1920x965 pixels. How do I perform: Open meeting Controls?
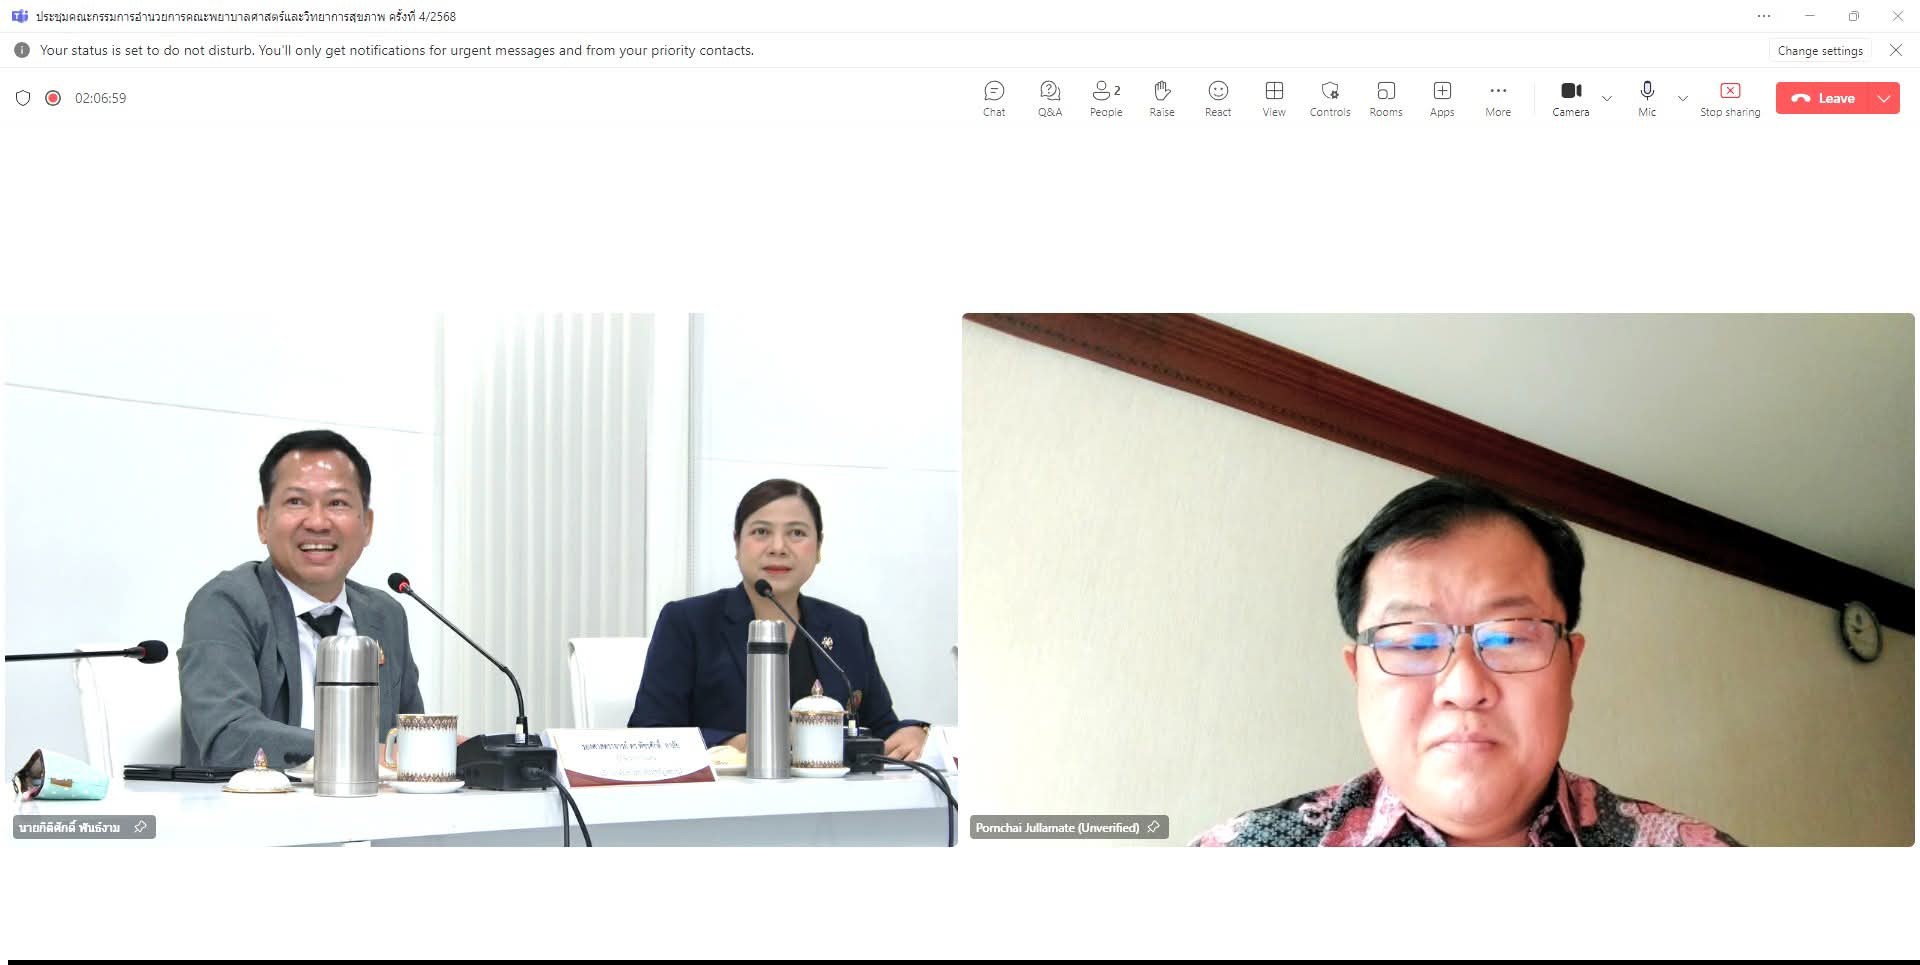click(x=1329, y=98)
